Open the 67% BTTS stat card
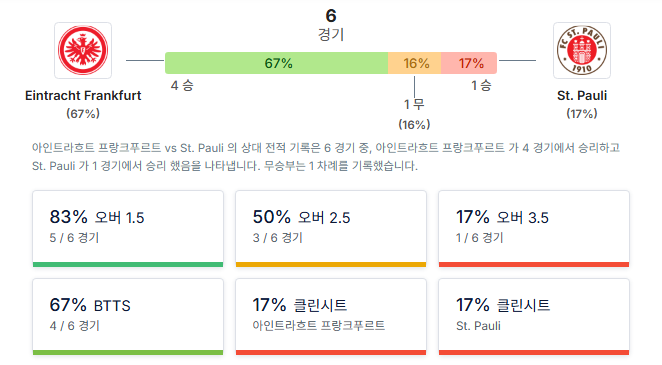Image resolution: width=662 pixels, height=365 pixels. 128,316
